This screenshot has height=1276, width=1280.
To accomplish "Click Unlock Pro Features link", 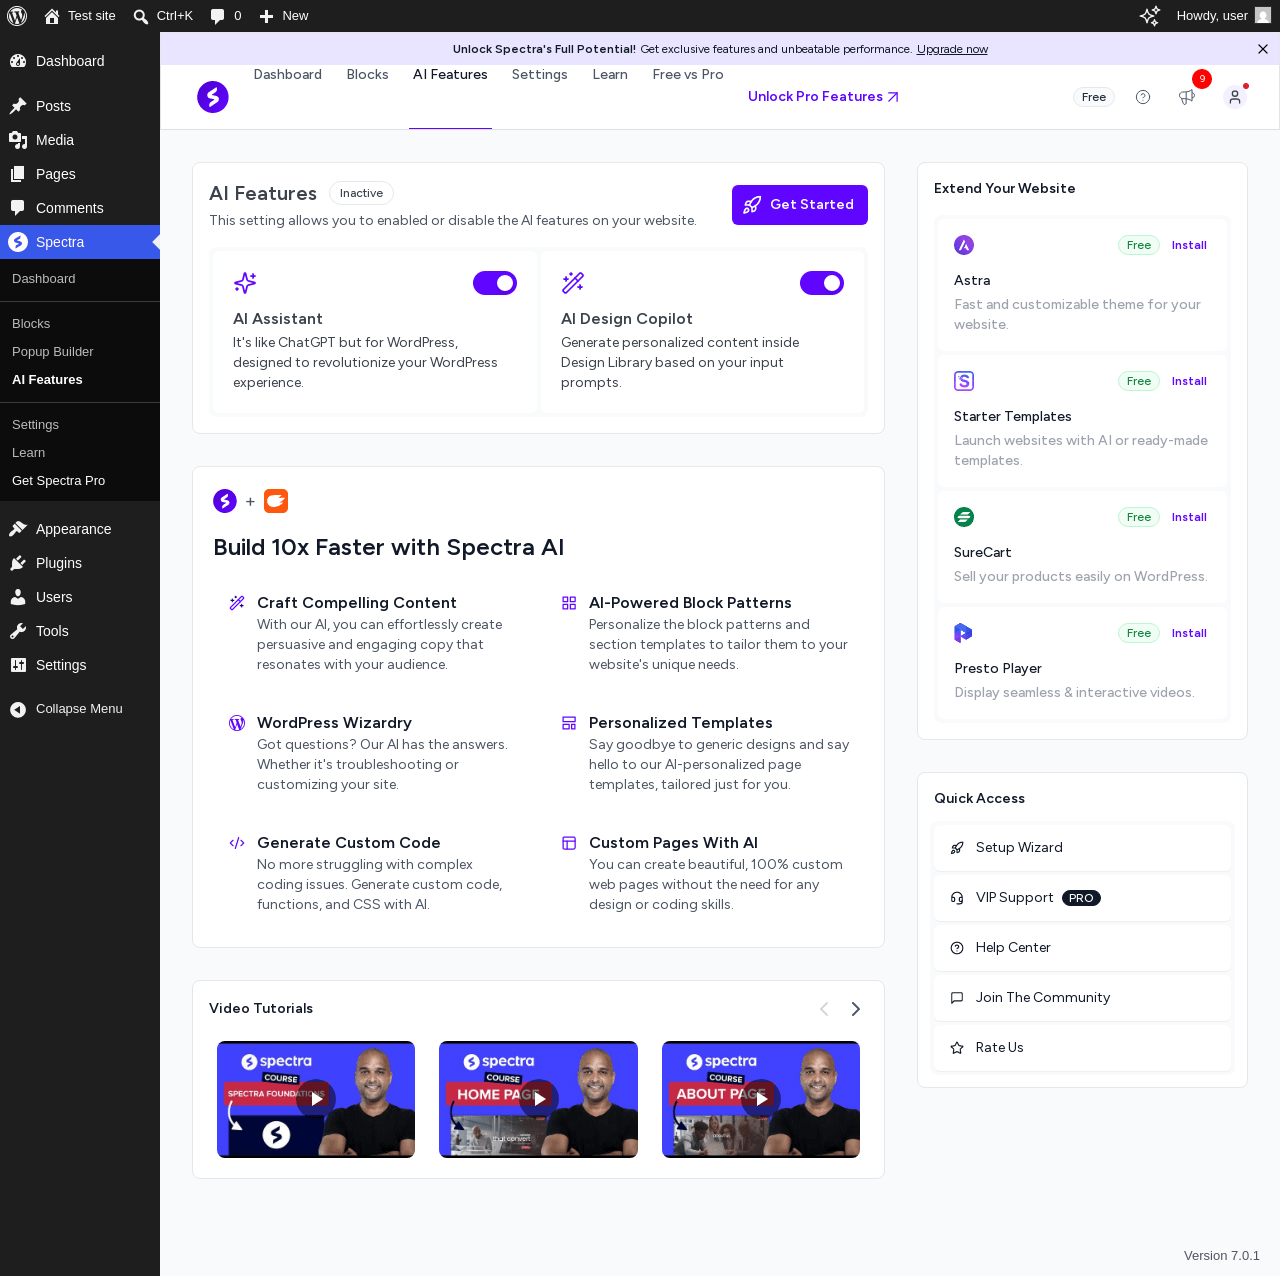I will (x=824, y=97).
